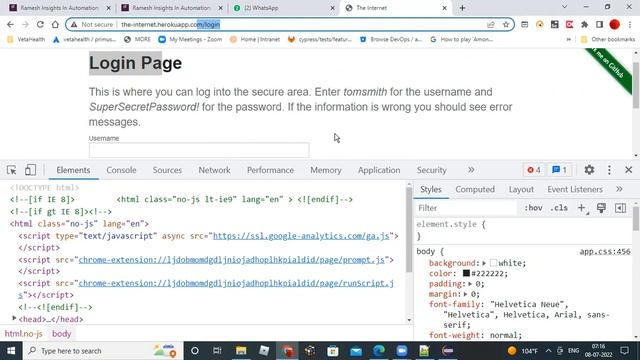Open the Windows Start menu

coord(11,351)
